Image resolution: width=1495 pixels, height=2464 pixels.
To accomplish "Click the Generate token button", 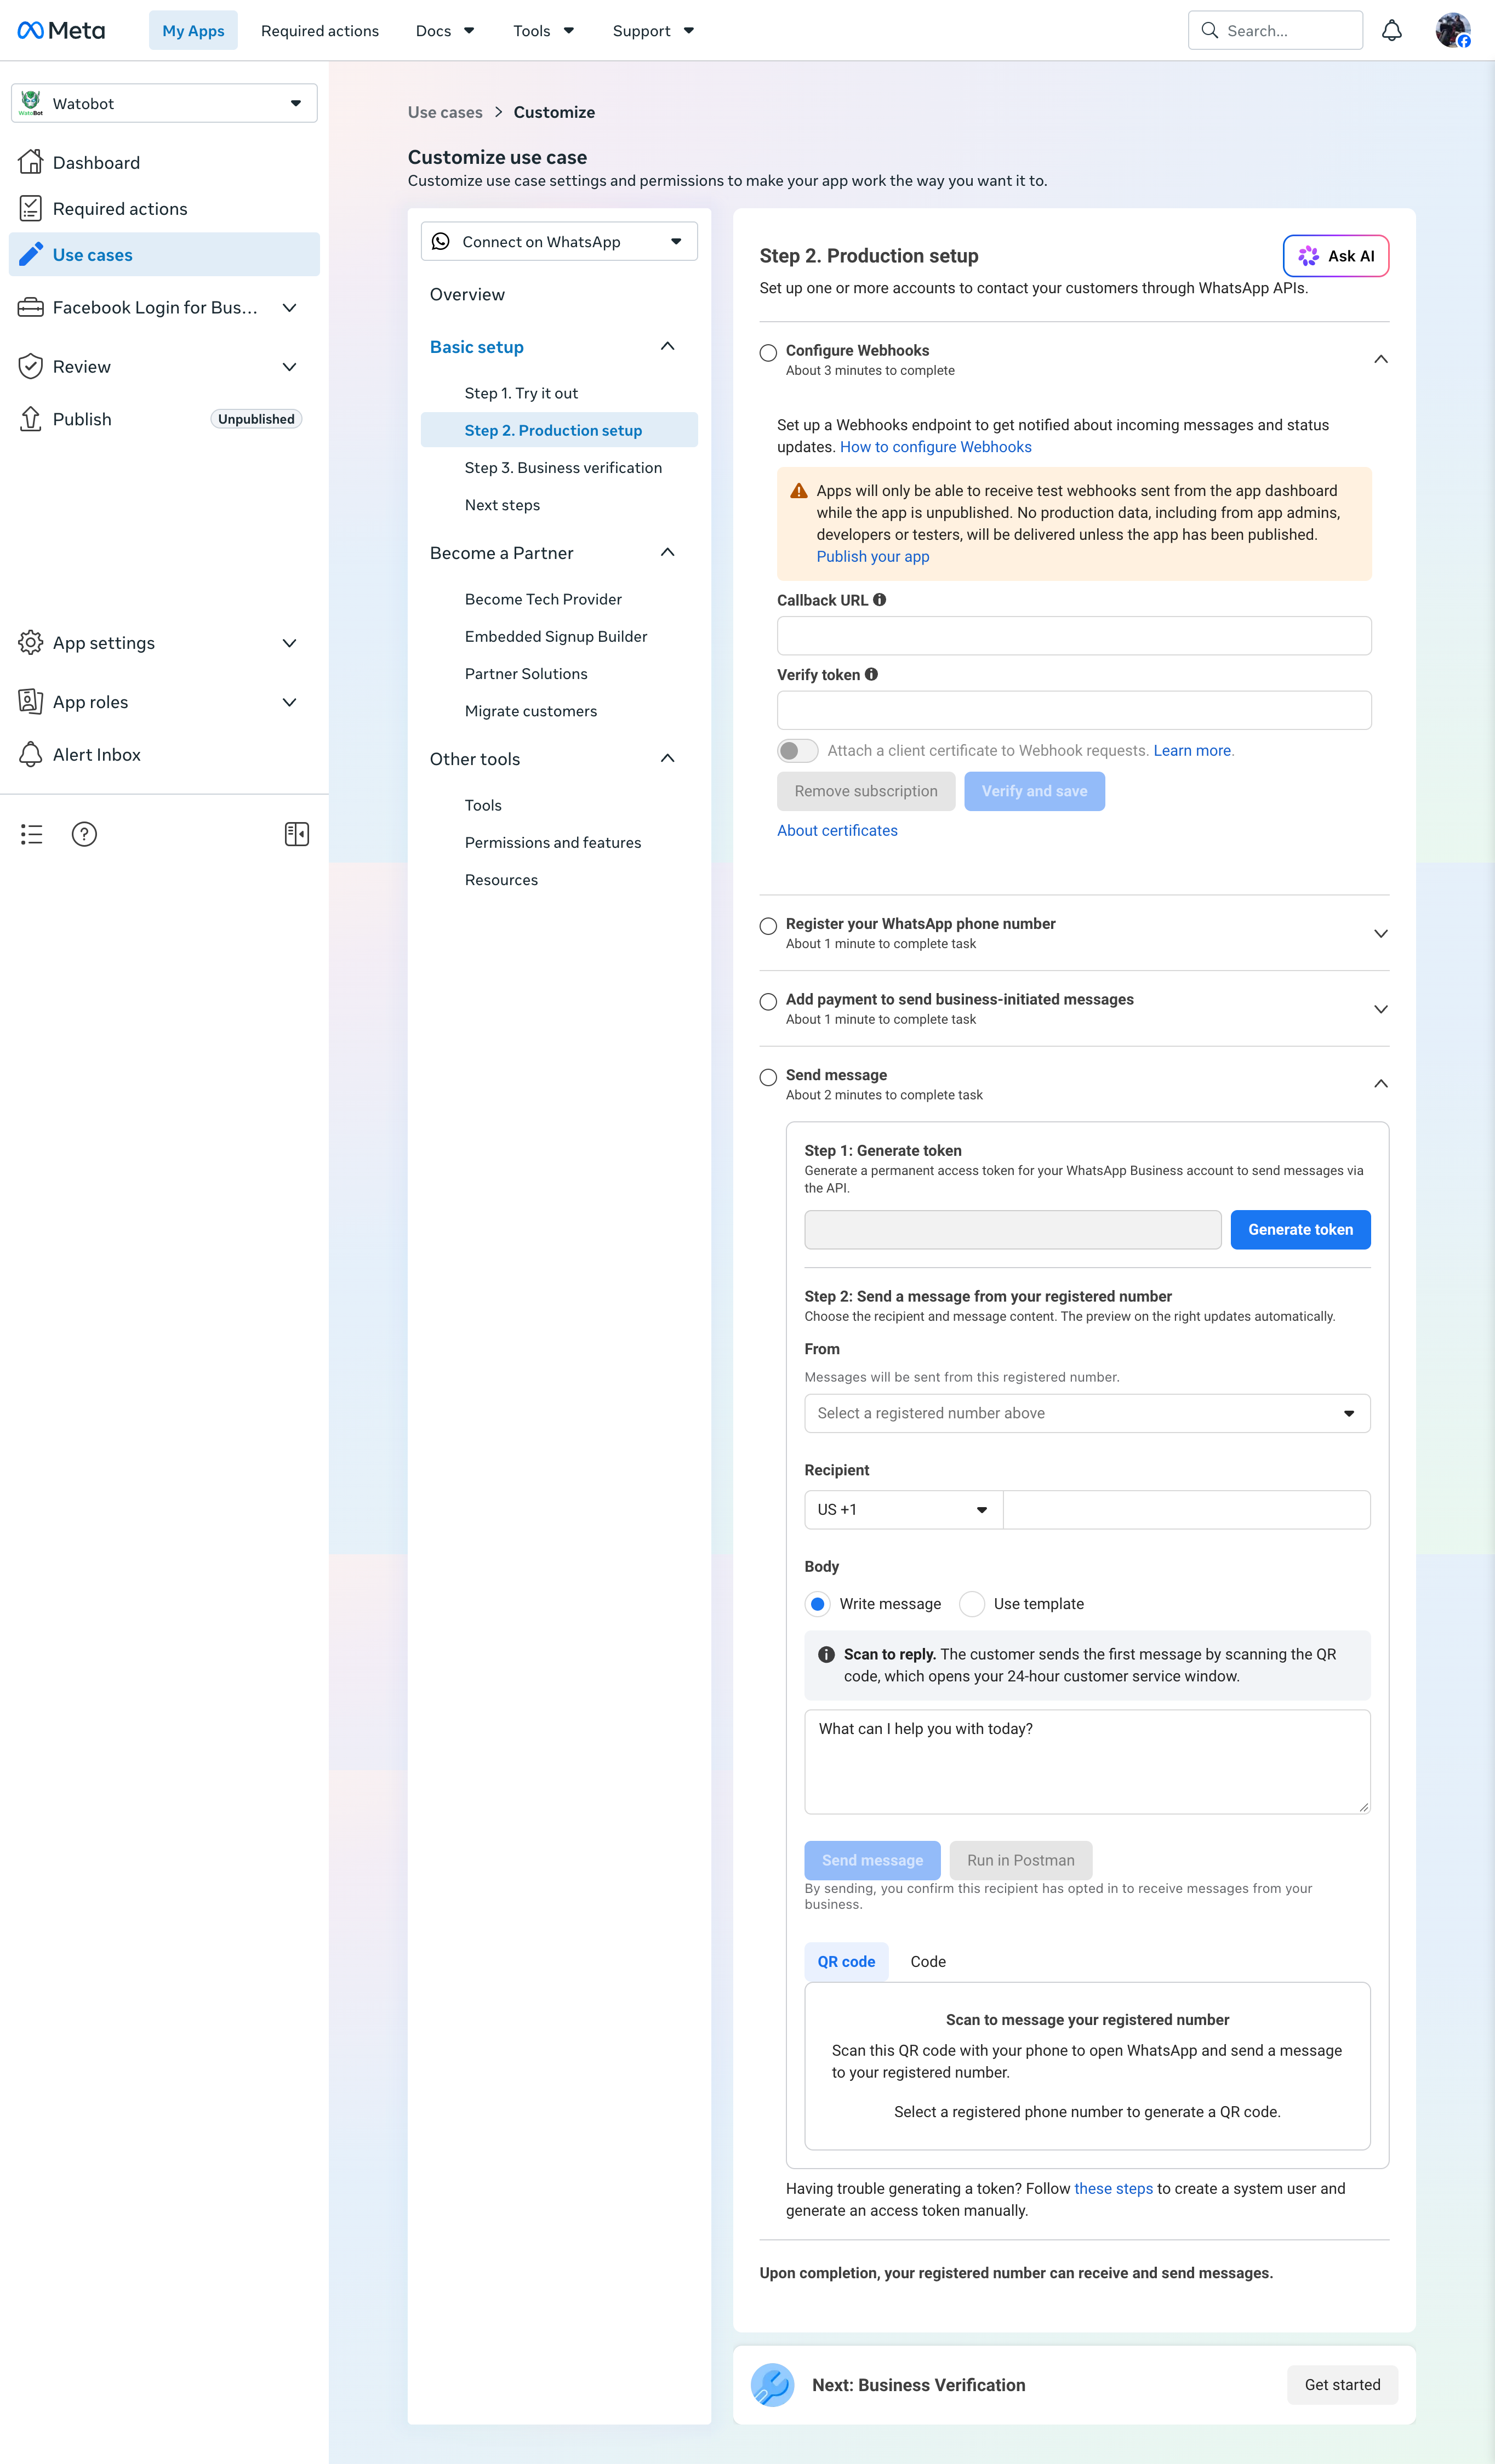I will (x=1300, y=1229).
